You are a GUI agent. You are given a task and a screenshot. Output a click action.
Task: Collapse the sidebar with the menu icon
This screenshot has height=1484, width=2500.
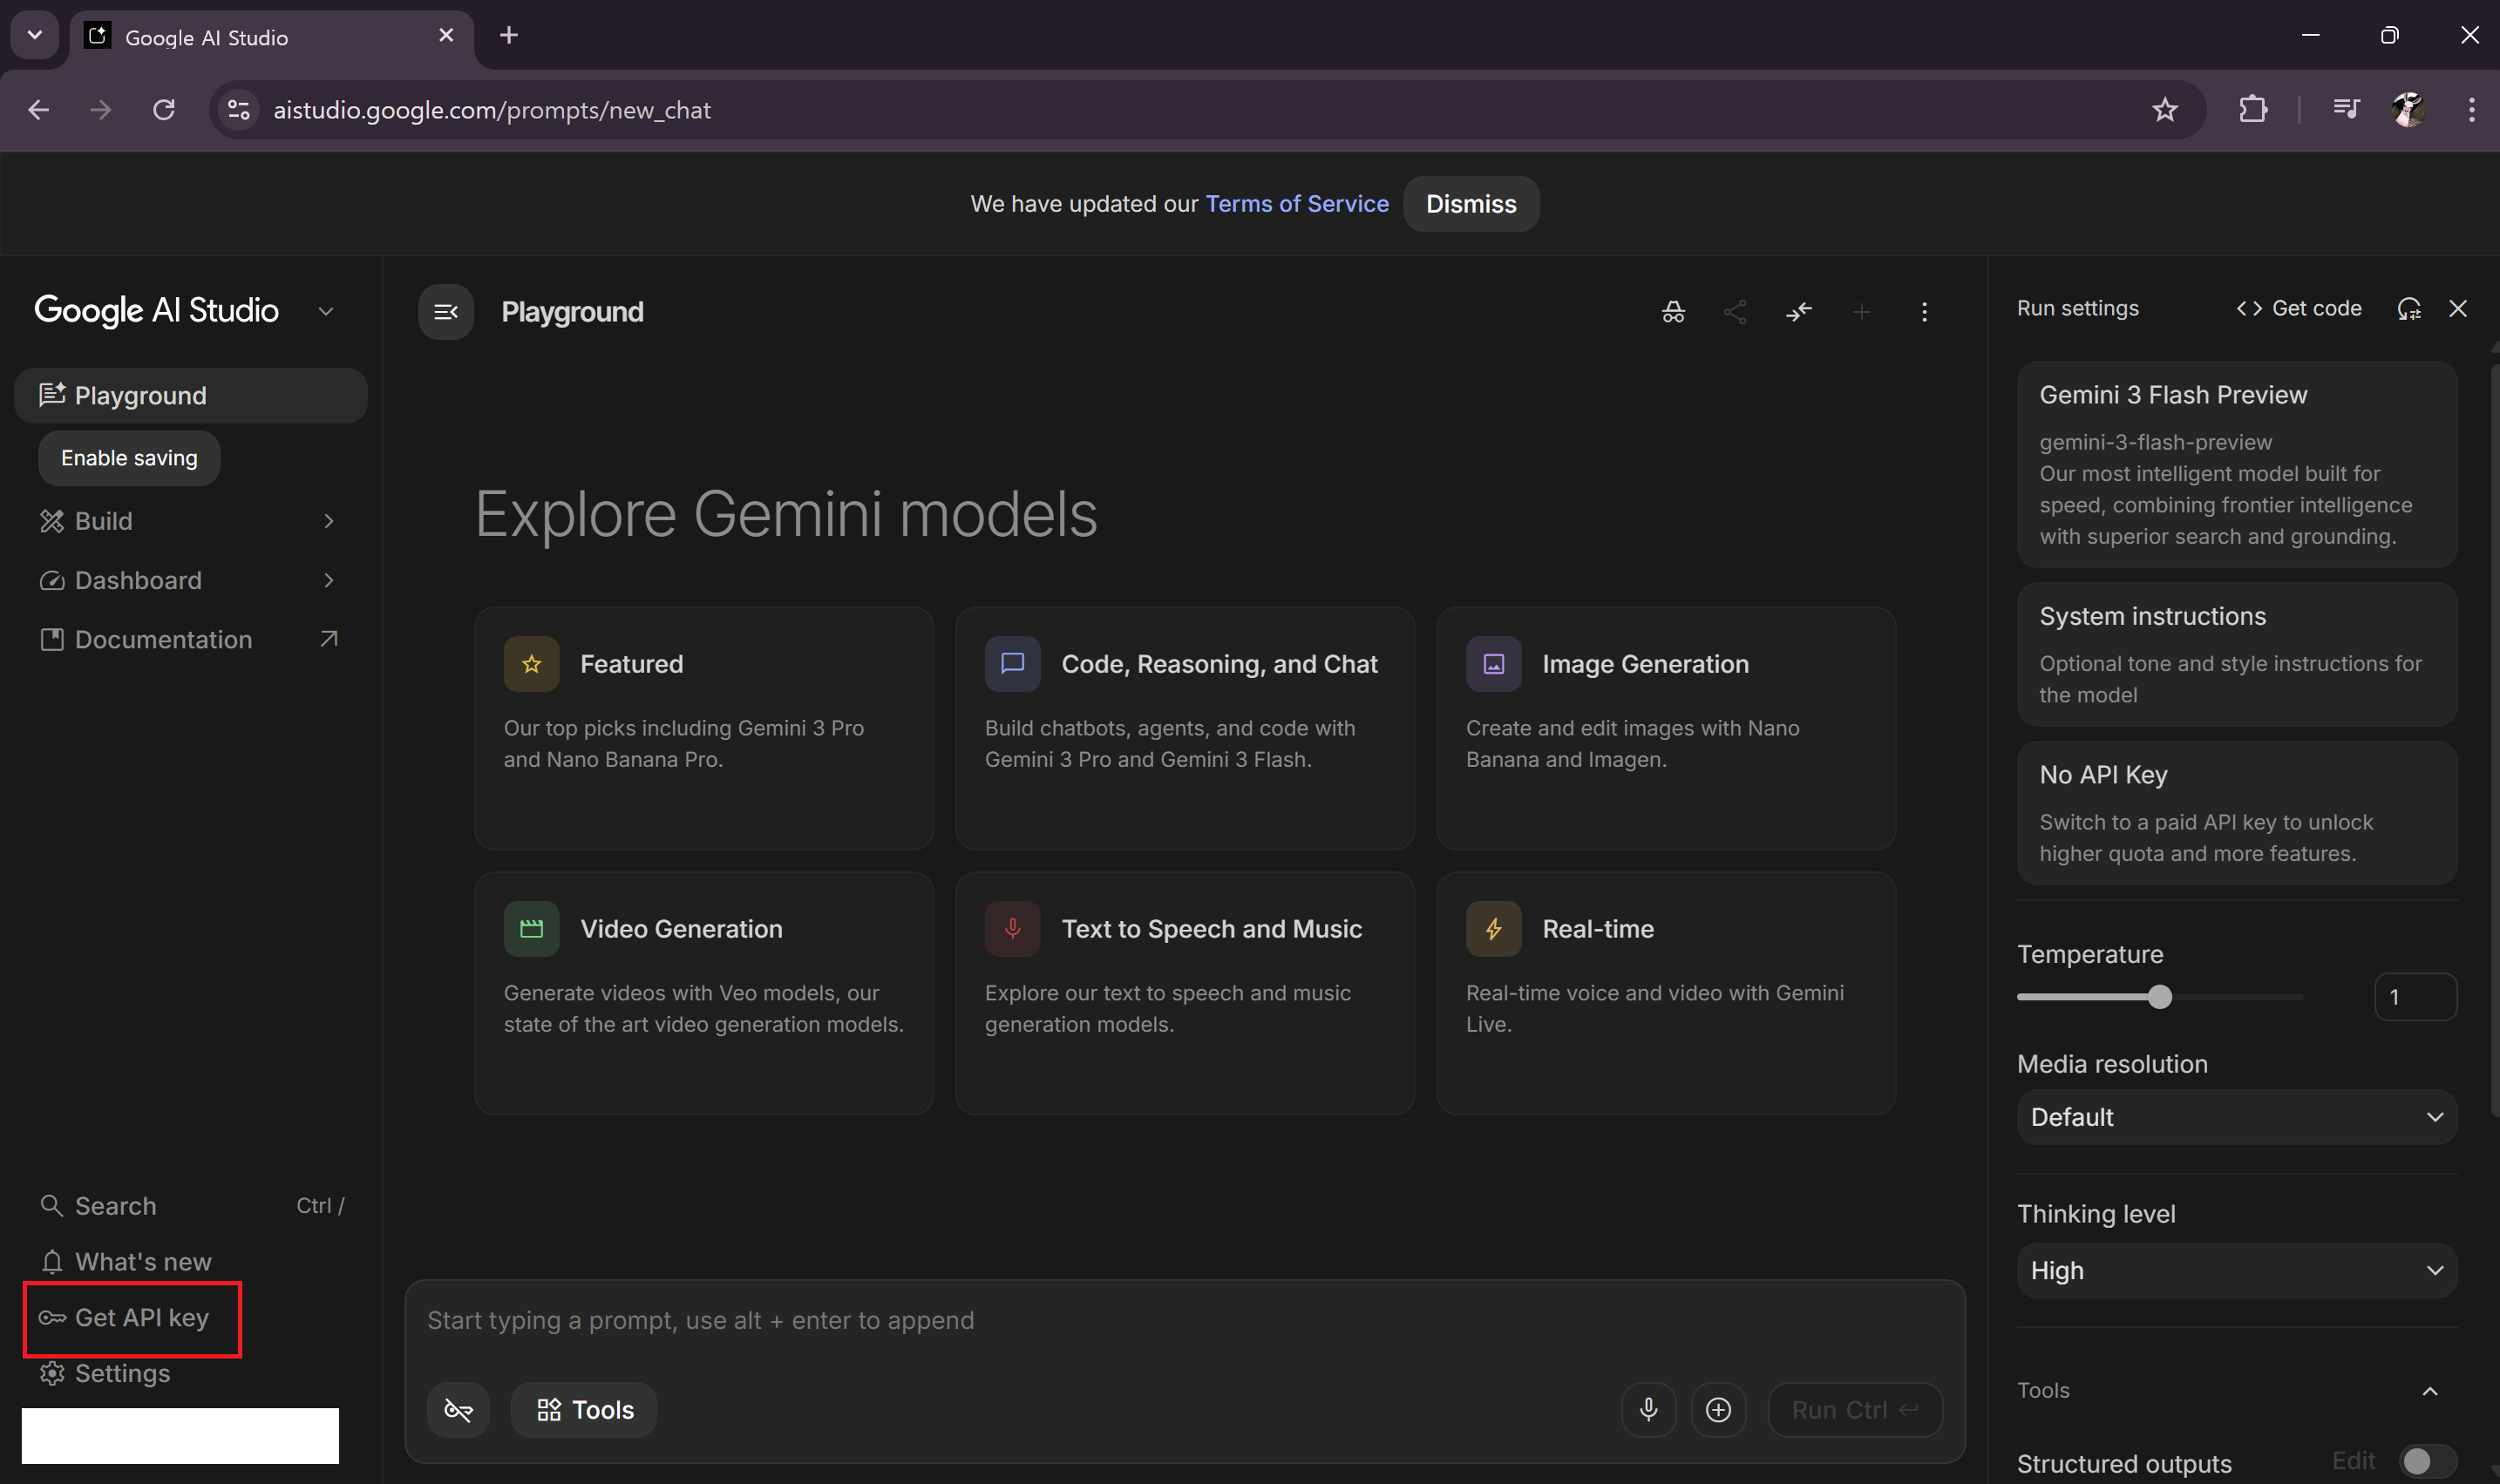point(446,312)
